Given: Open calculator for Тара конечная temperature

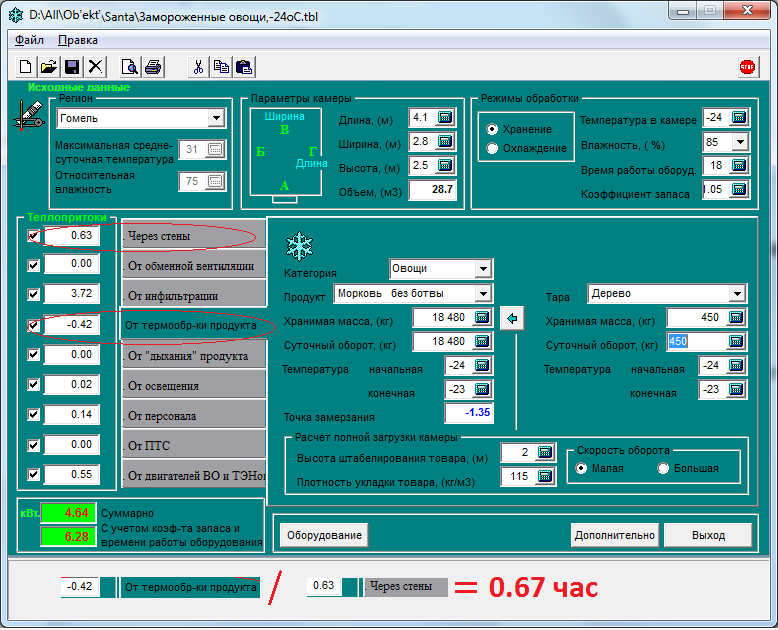Looking at the screenshot, I should click(736, 389).
